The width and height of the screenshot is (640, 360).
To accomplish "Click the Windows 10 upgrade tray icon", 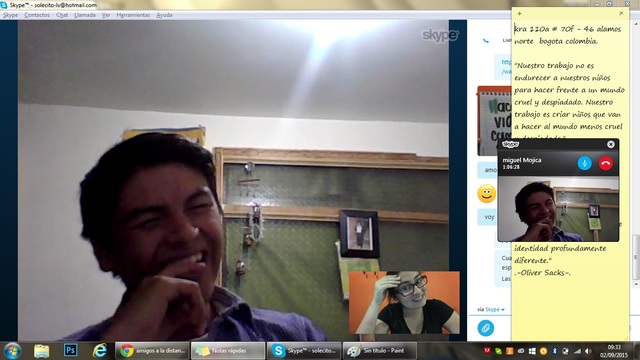I will [532, 351].
